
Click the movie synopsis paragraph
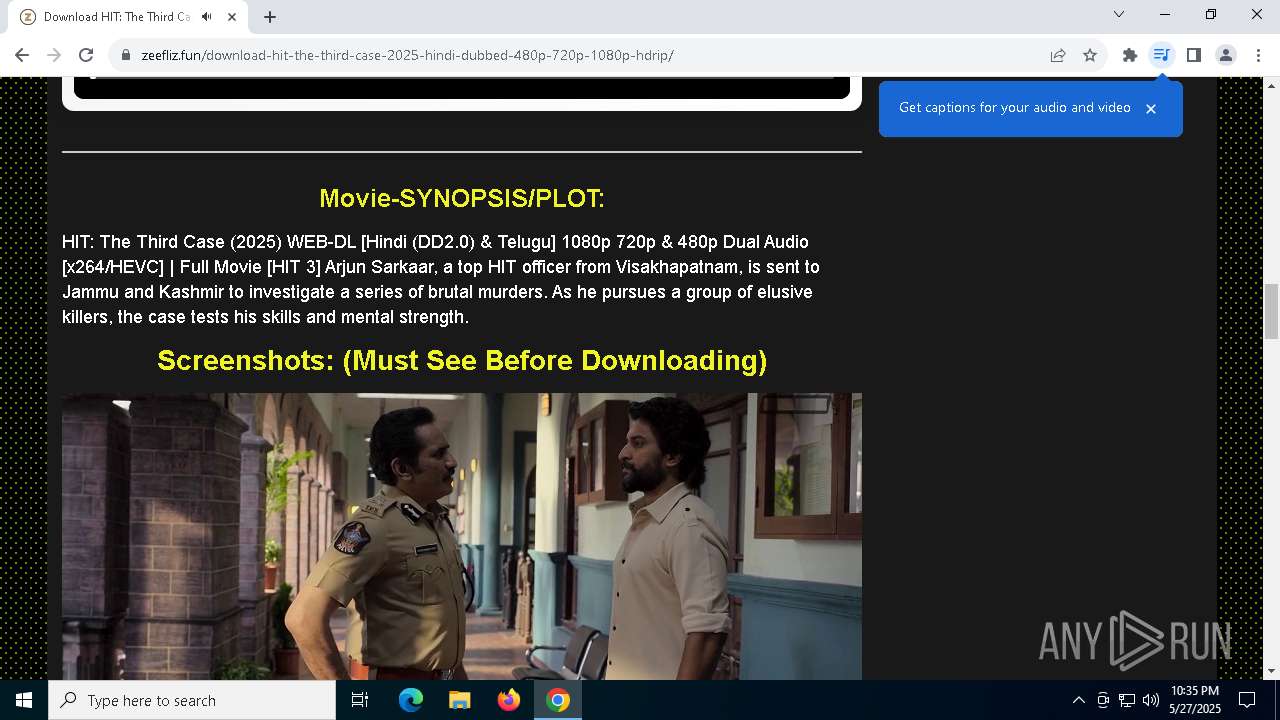tap(441, 279)
